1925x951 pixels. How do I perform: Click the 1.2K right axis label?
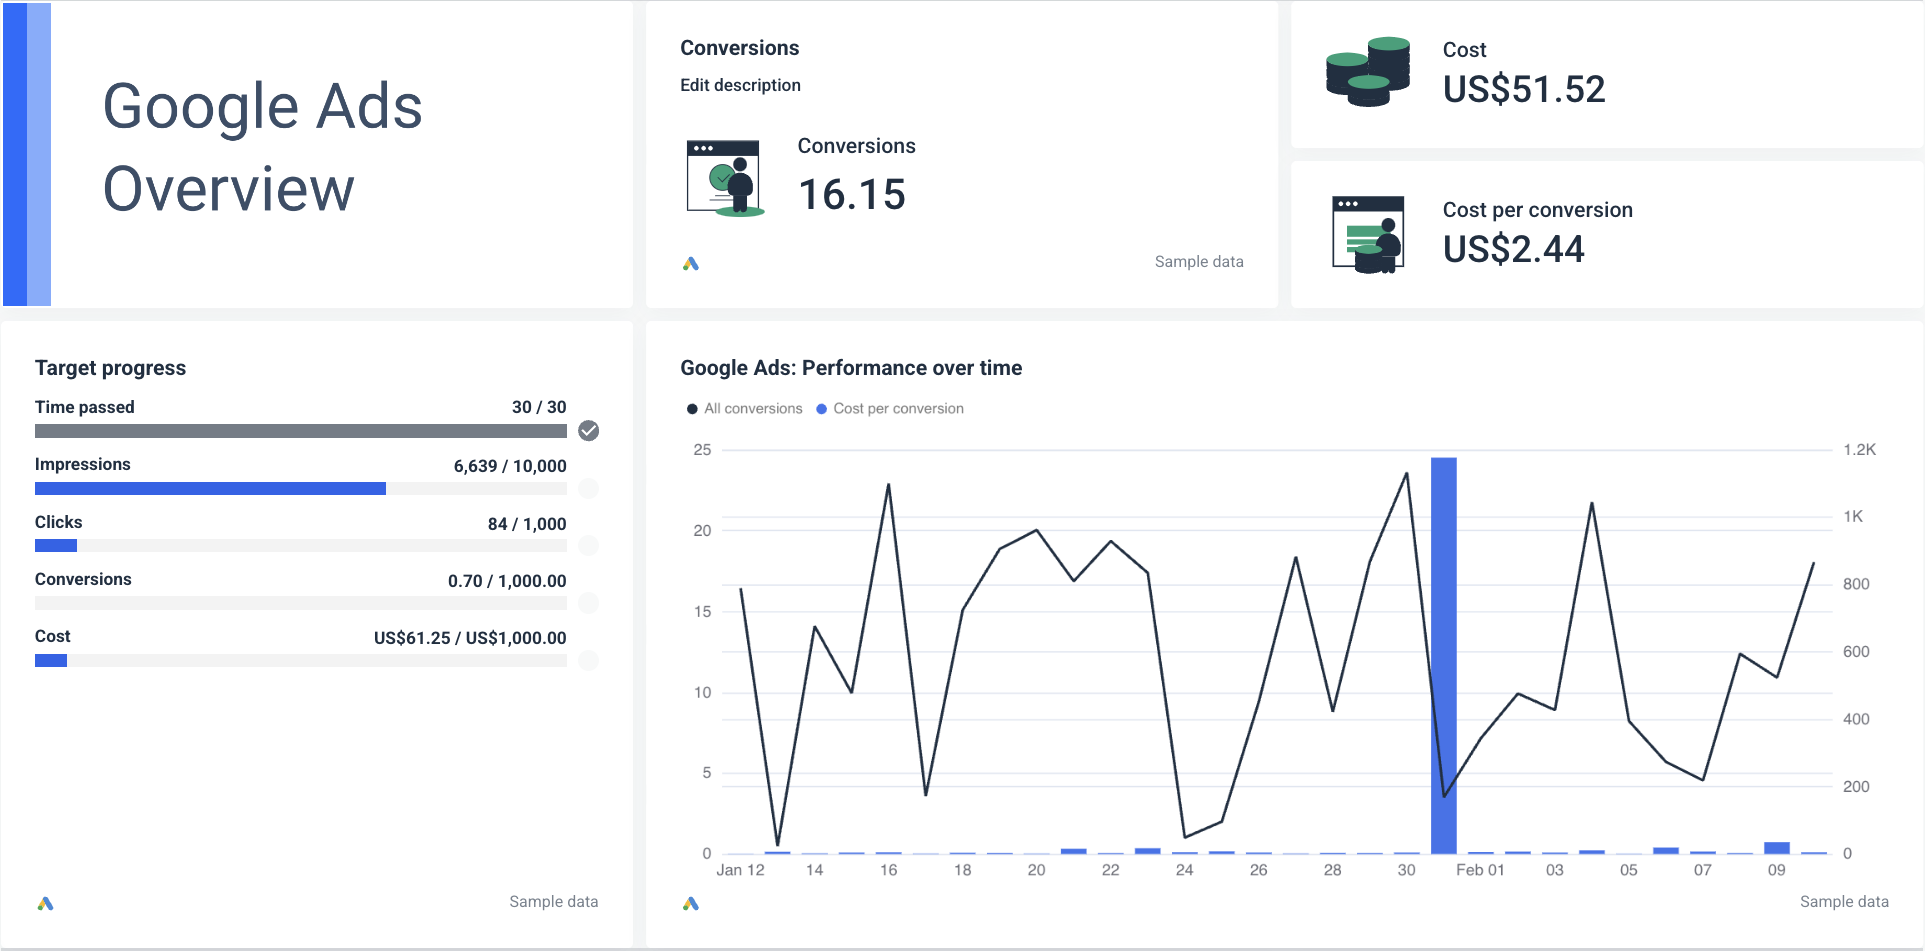click(x=1859, y=450)
